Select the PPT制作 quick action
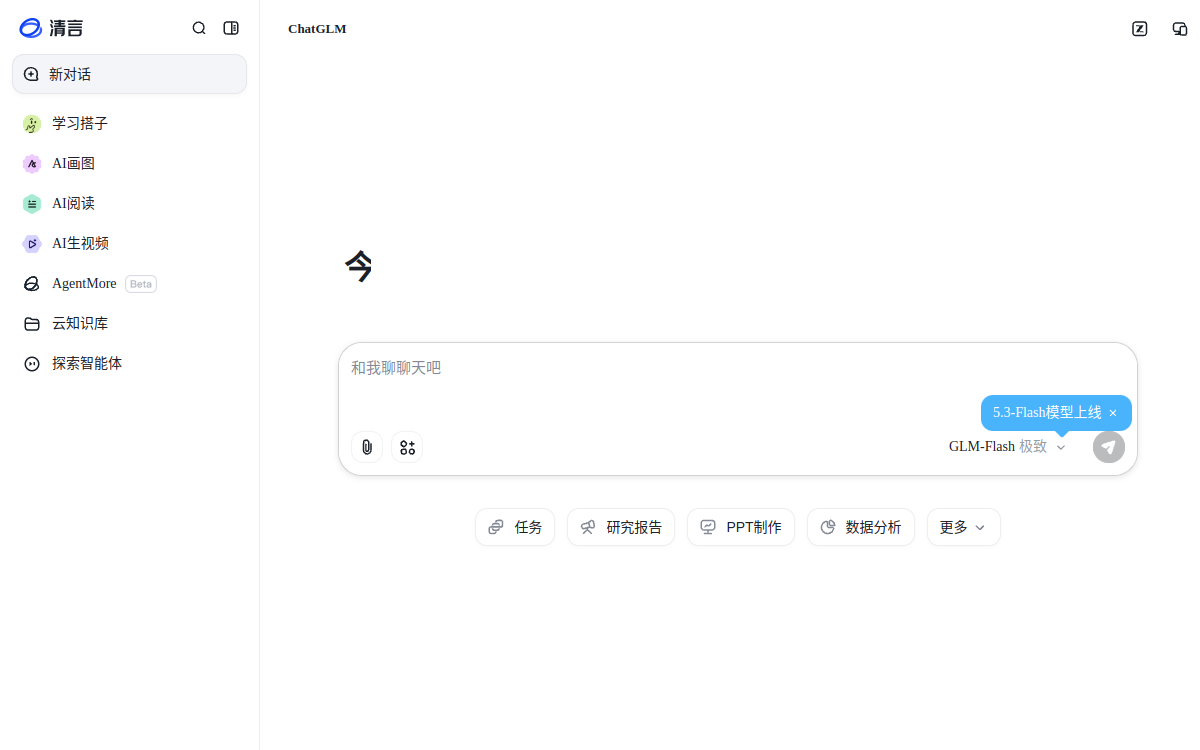This screenshot has width=1200, height=750. [741, 527]
